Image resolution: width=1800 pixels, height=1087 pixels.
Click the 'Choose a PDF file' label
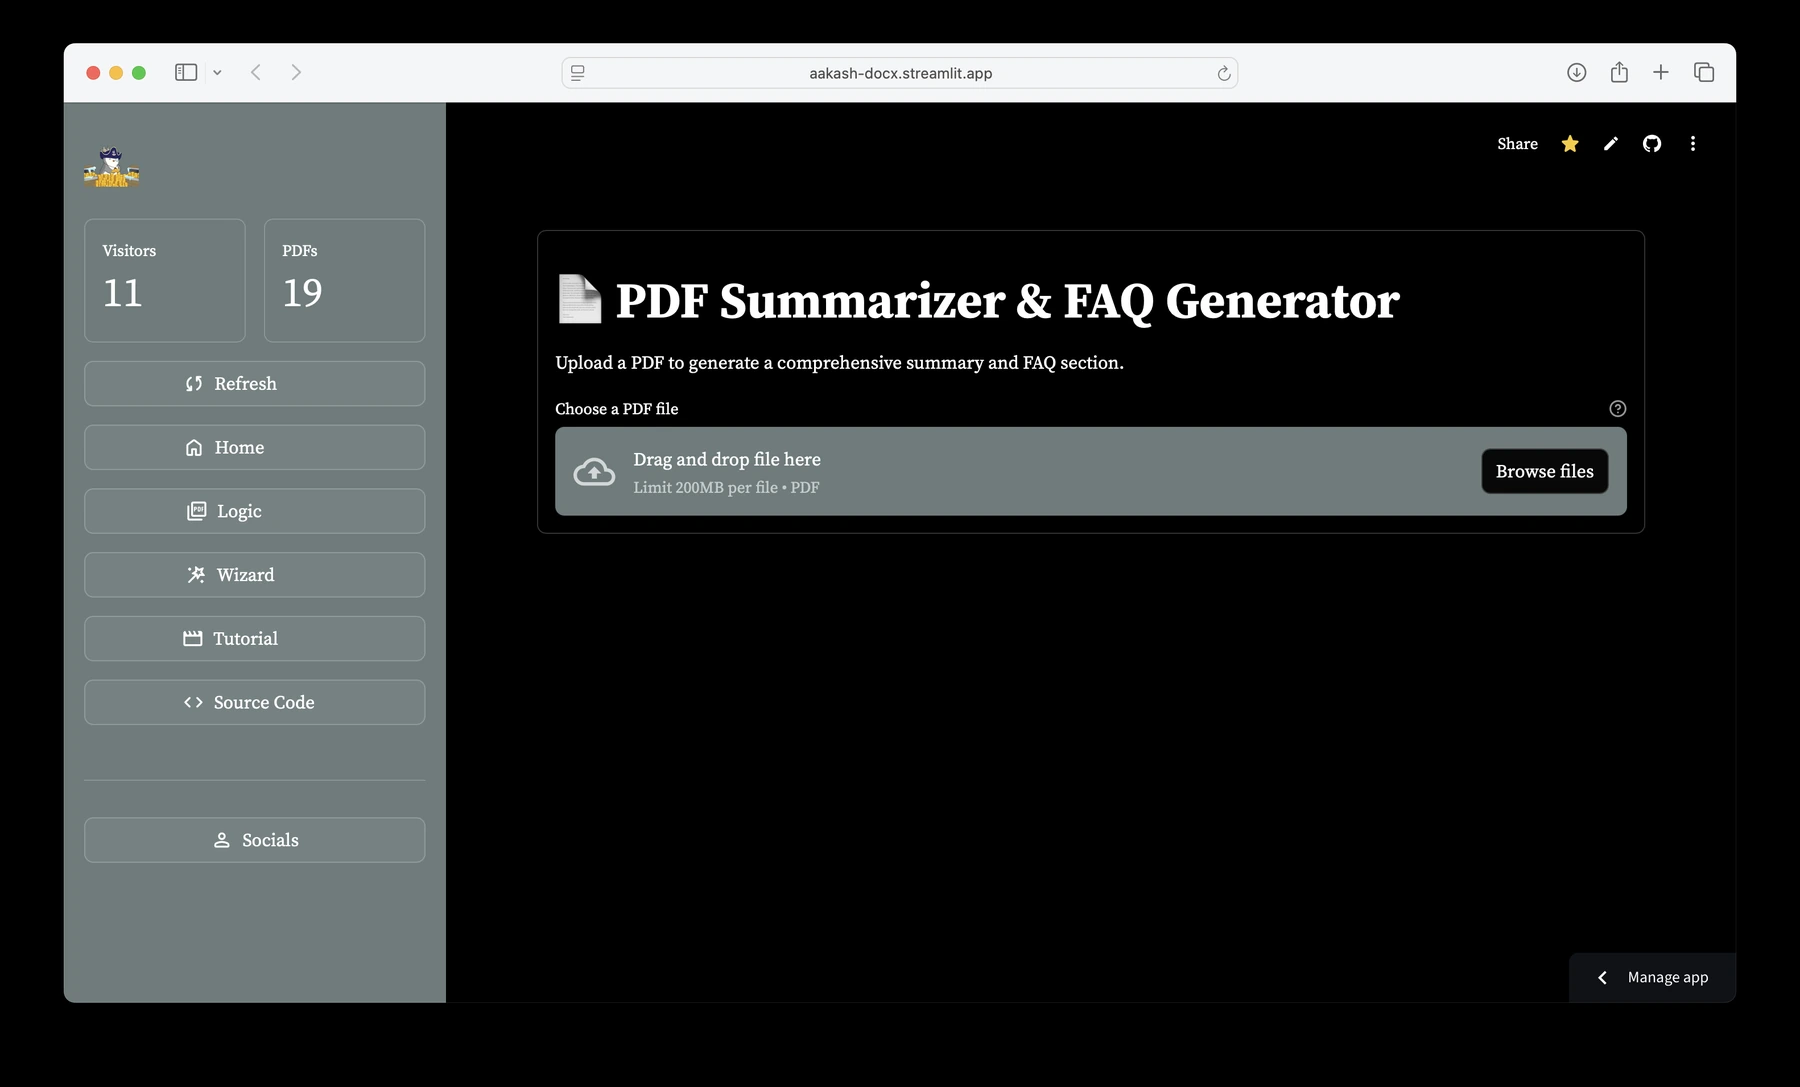coord(617,409)
